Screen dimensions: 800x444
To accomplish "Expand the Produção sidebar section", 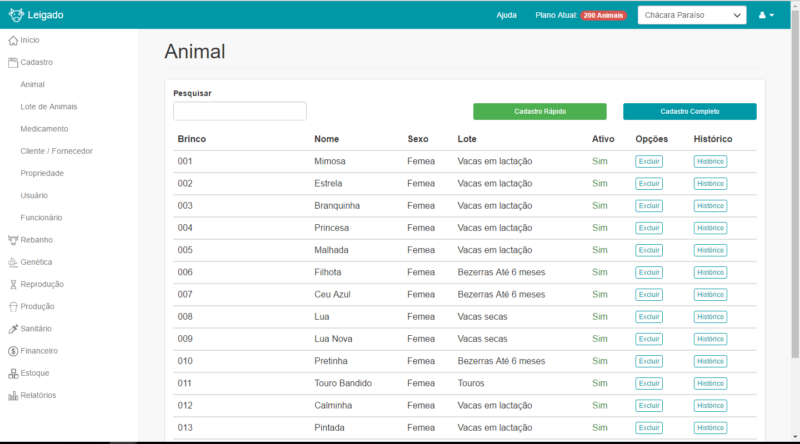I will [x=37, y=307].
